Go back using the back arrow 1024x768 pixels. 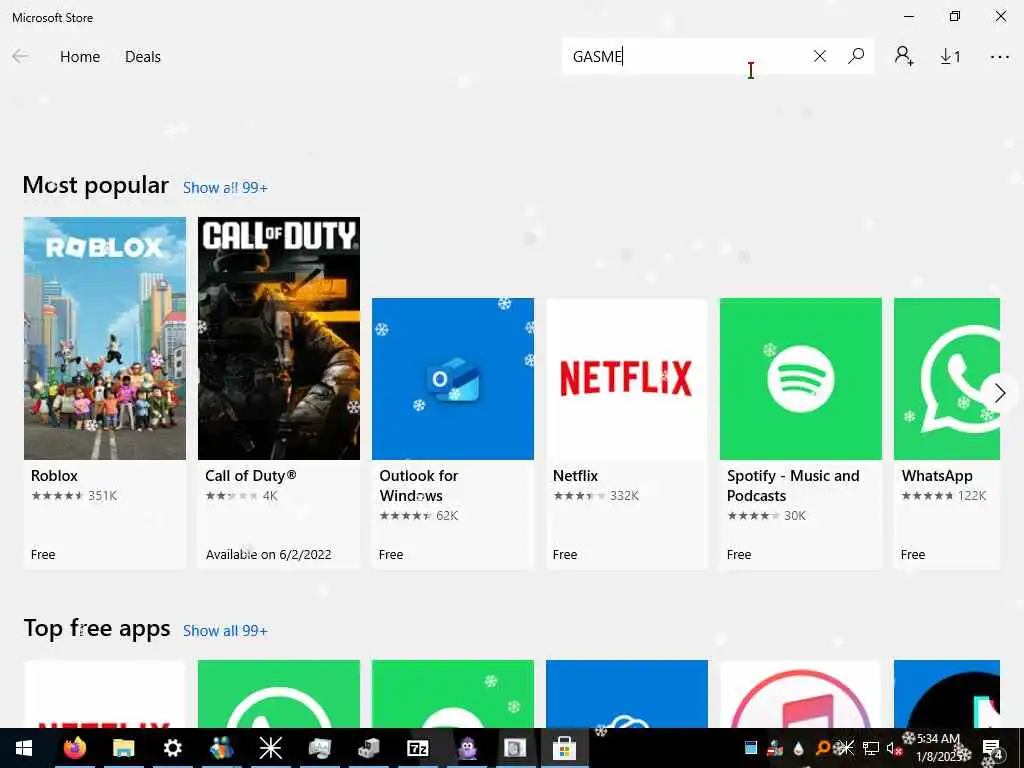(20, 57)
